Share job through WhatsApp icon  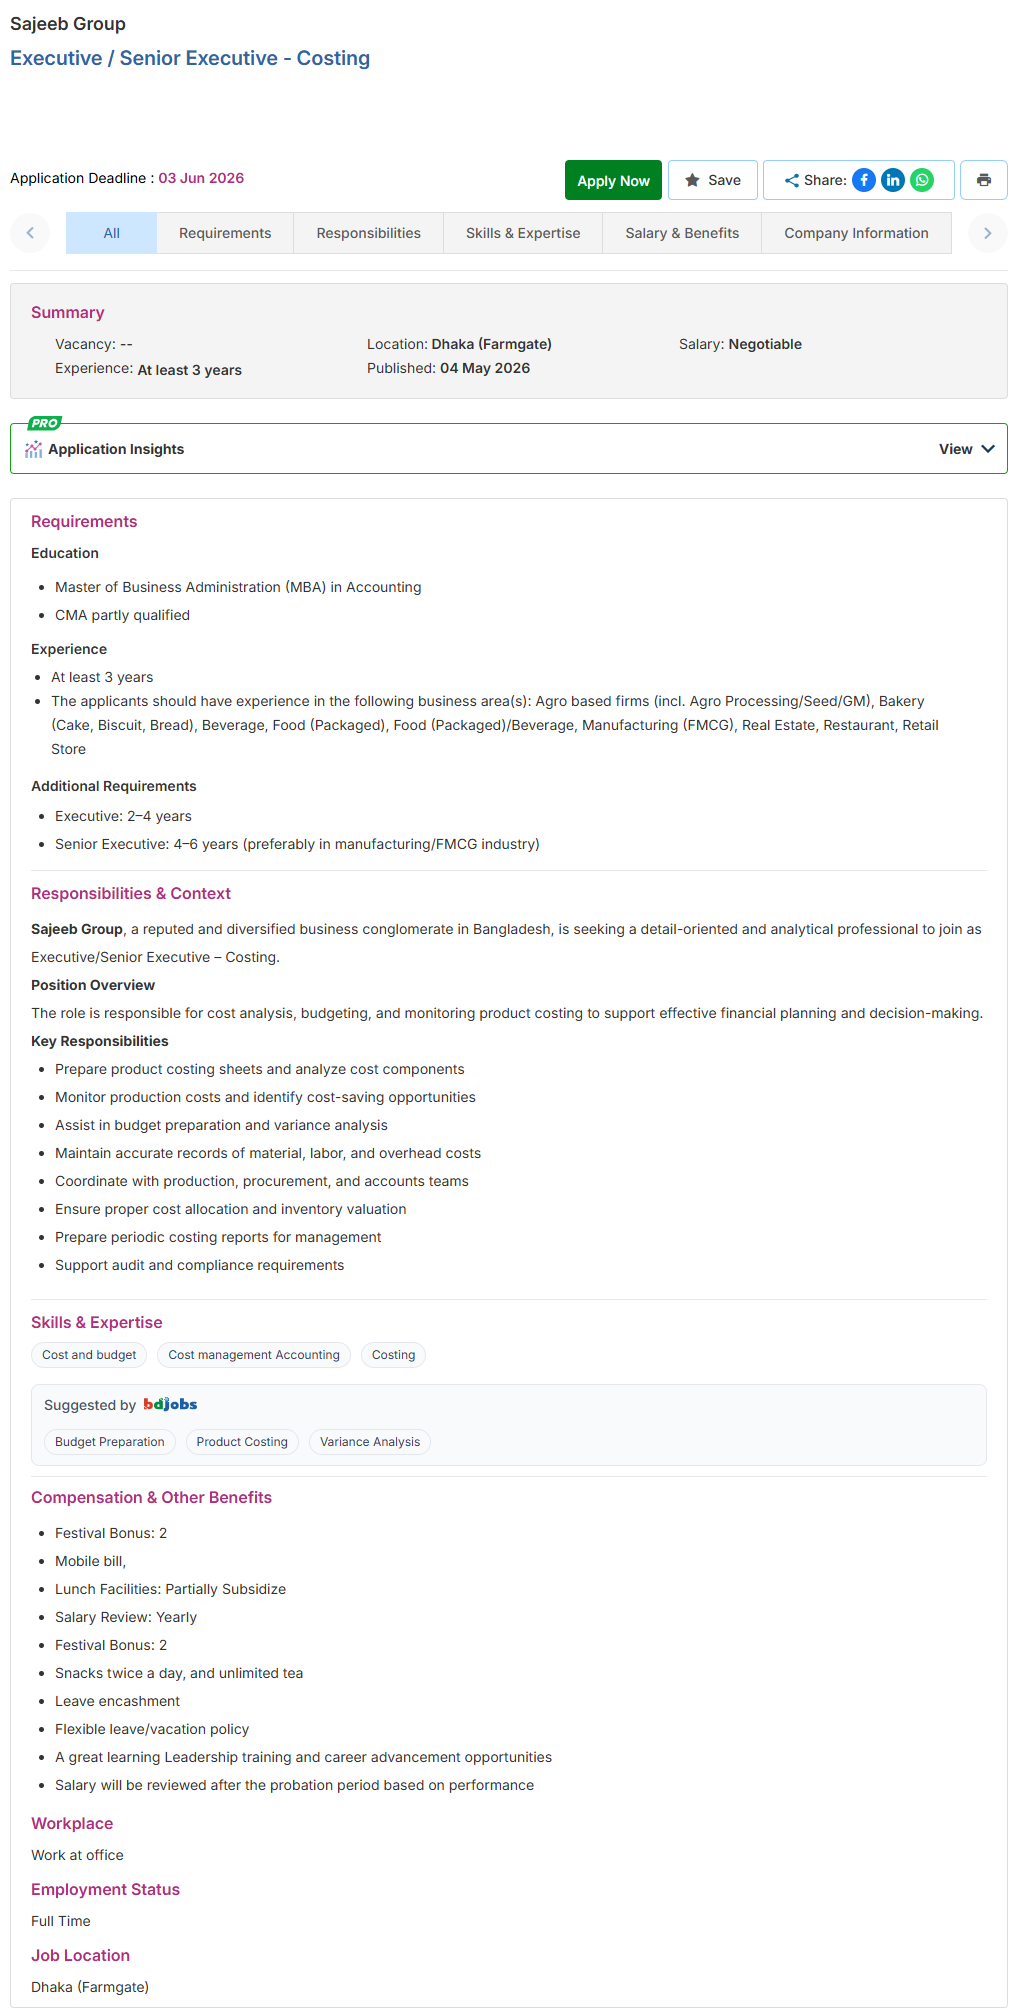pyautogui.click(x=922, y=180)
